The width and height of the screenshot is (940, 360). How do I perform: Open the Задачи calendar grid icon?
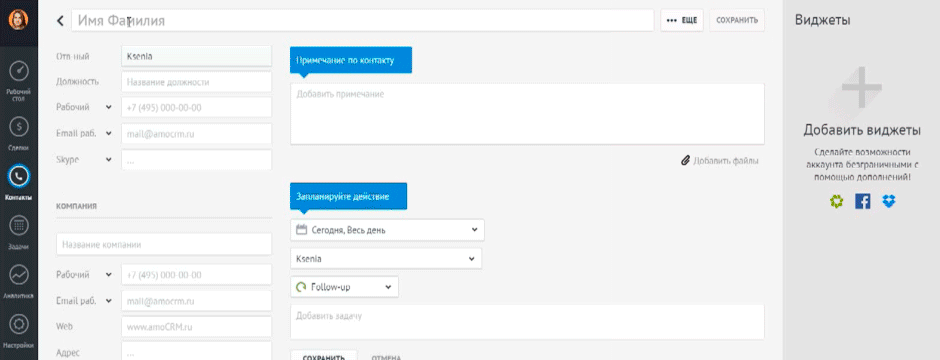click(19, 226)
